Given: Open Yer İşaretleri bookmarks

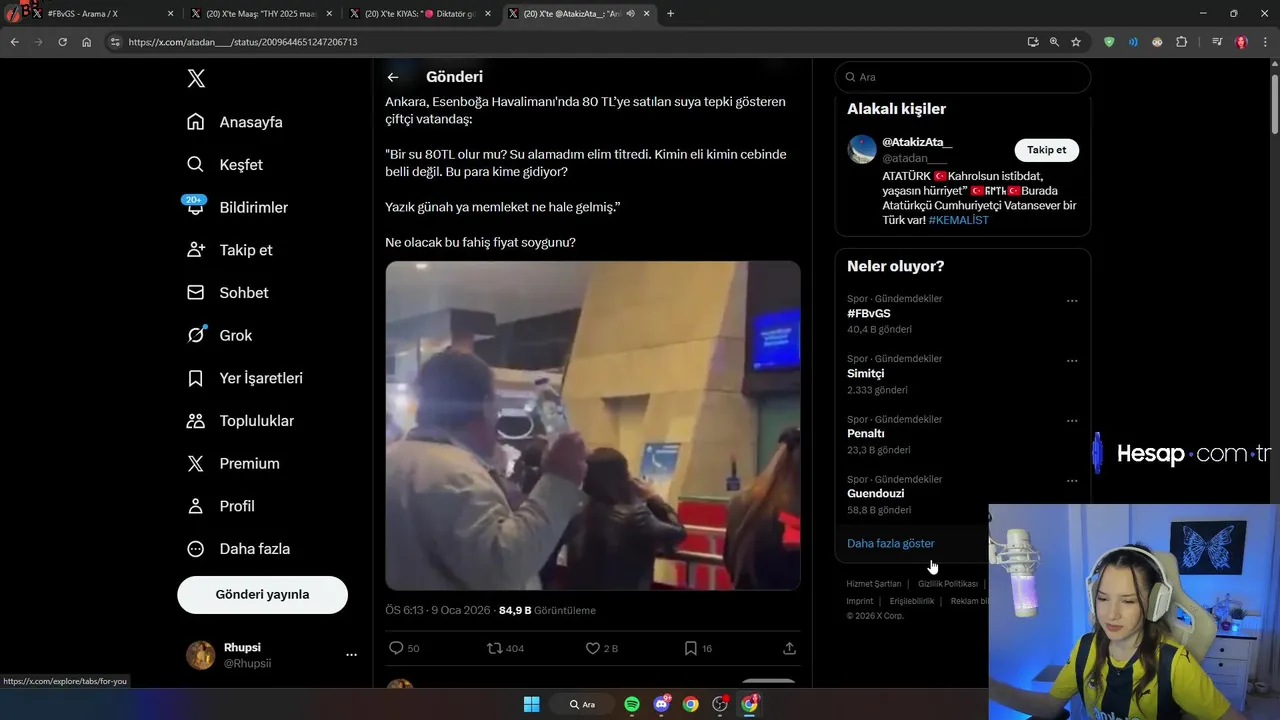Looking at the screenshot, I should pos(245,378).
